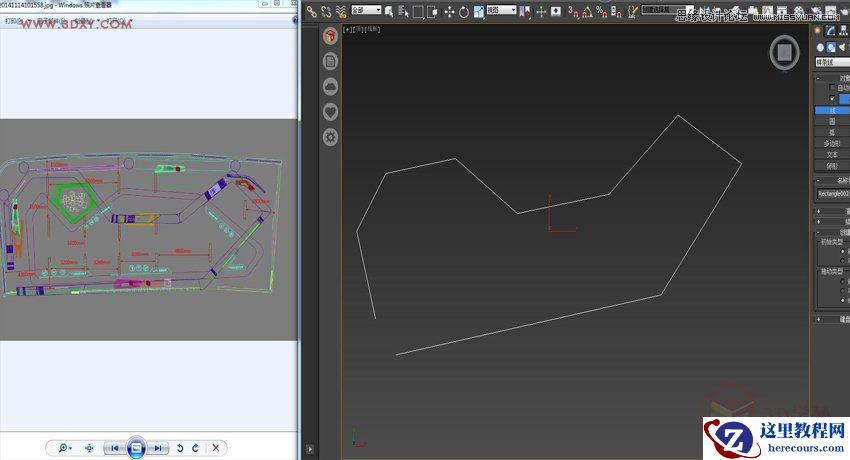
Task: Click the Select and Rotate tool
Action: 463,11
